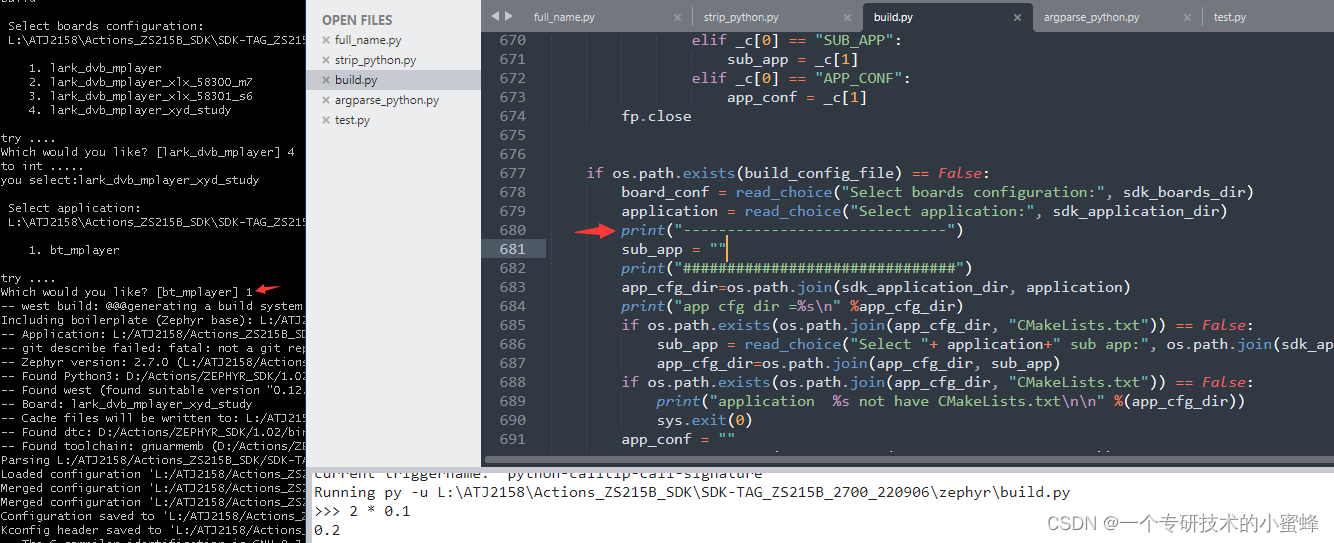Viewport: 1334px width, 543px height.
Task: Switch to the strip_python.py tab
Action: pyautogui.click(x=741, y=17)
